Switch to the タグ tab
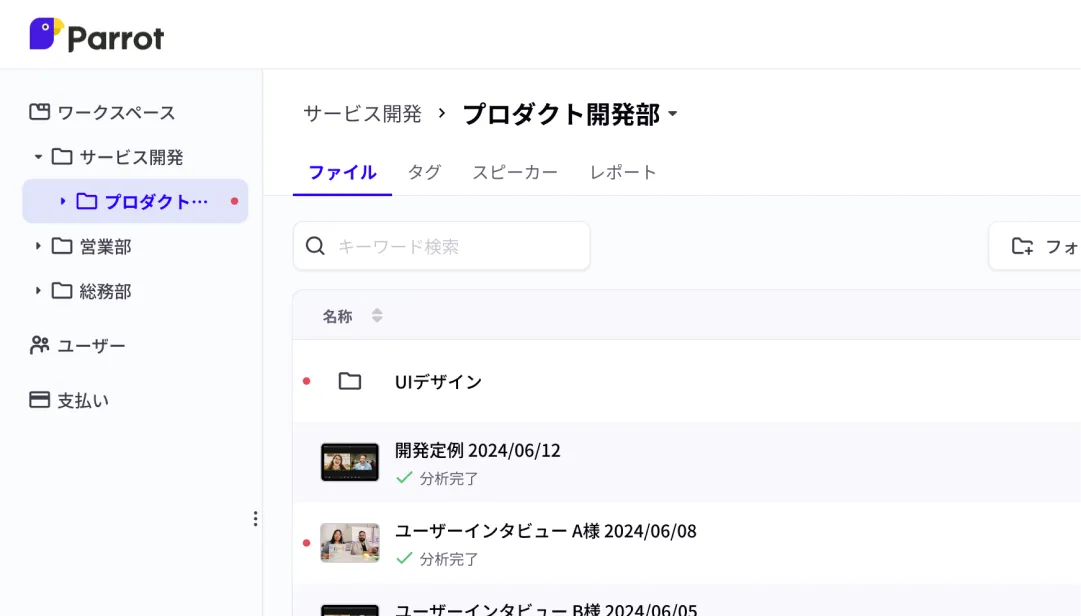The height and width of the screenshot is (616, 1081). pos(423,172)
